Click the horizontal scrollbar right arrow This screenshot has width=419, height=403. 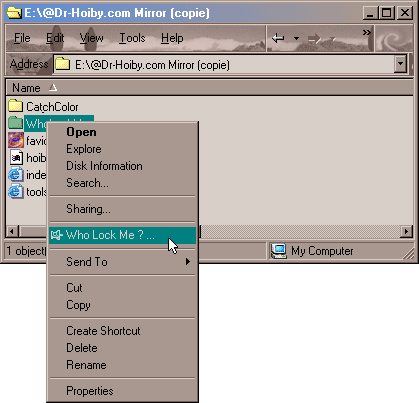(x=406, y=231)
